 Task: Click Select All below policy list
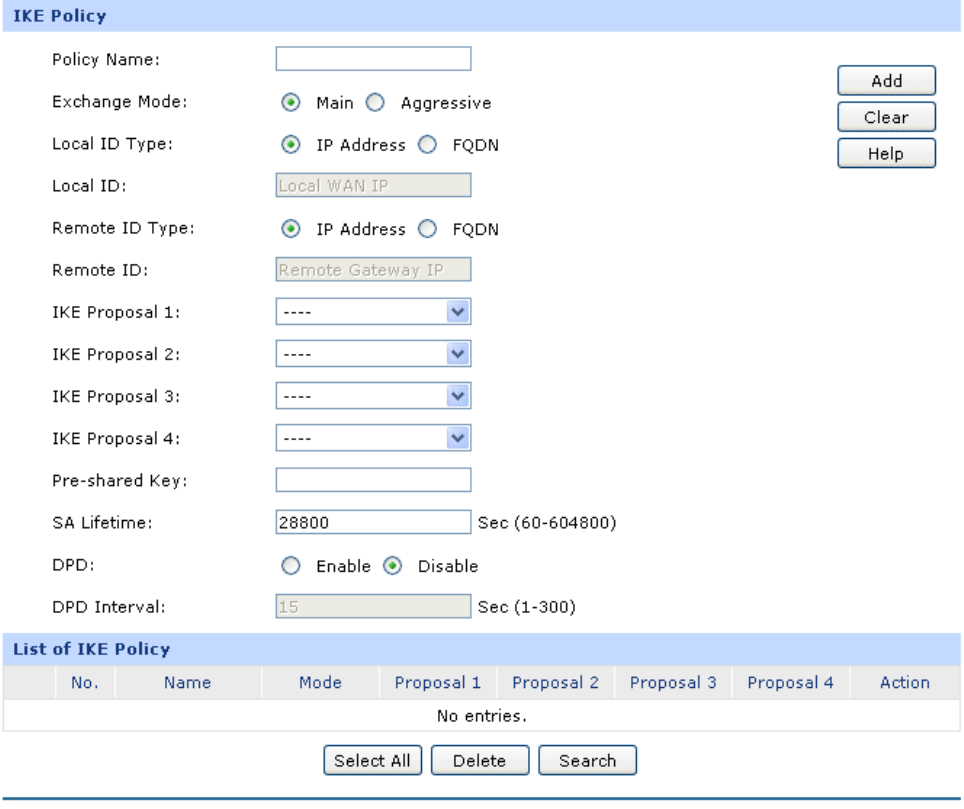[x=373, y=760]
